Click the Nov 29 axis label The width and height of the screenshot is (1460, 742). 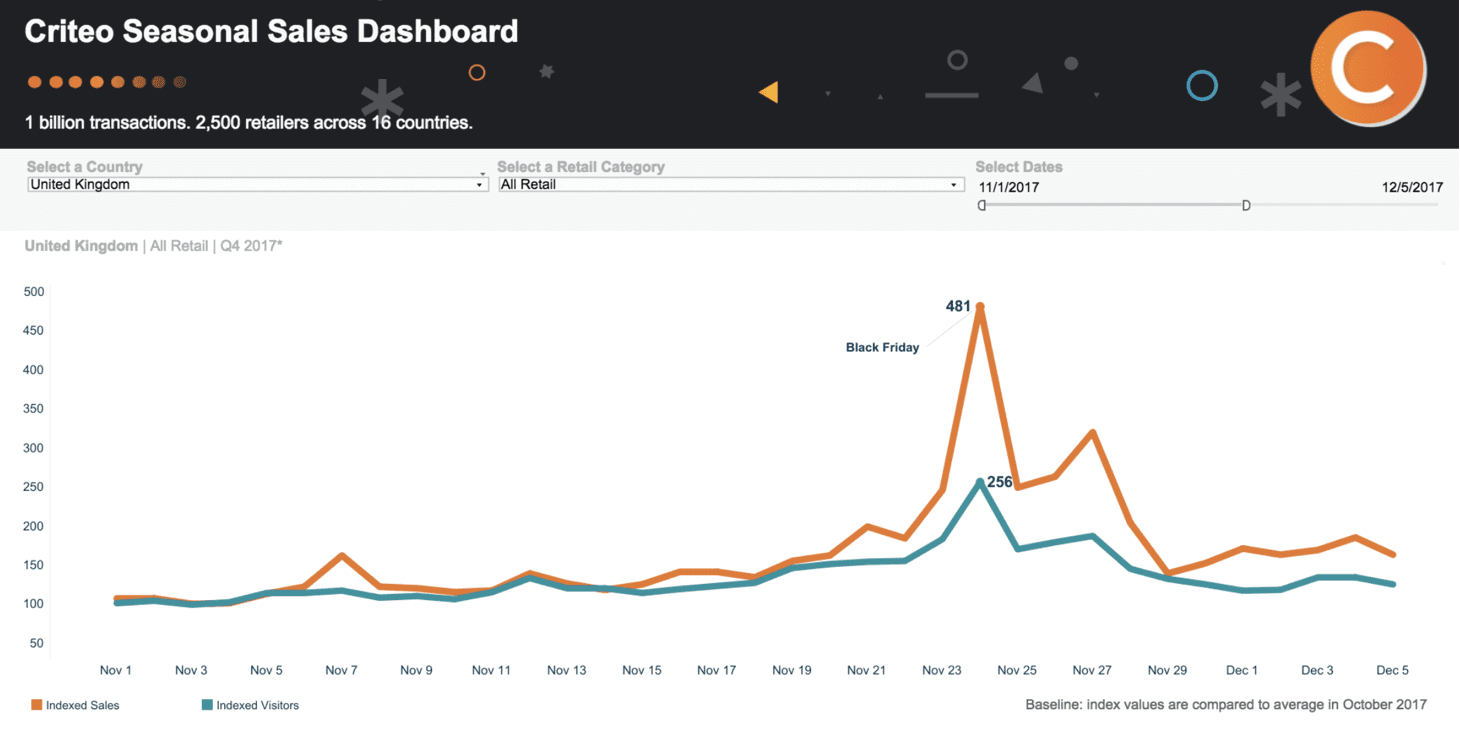point(1166,670)
